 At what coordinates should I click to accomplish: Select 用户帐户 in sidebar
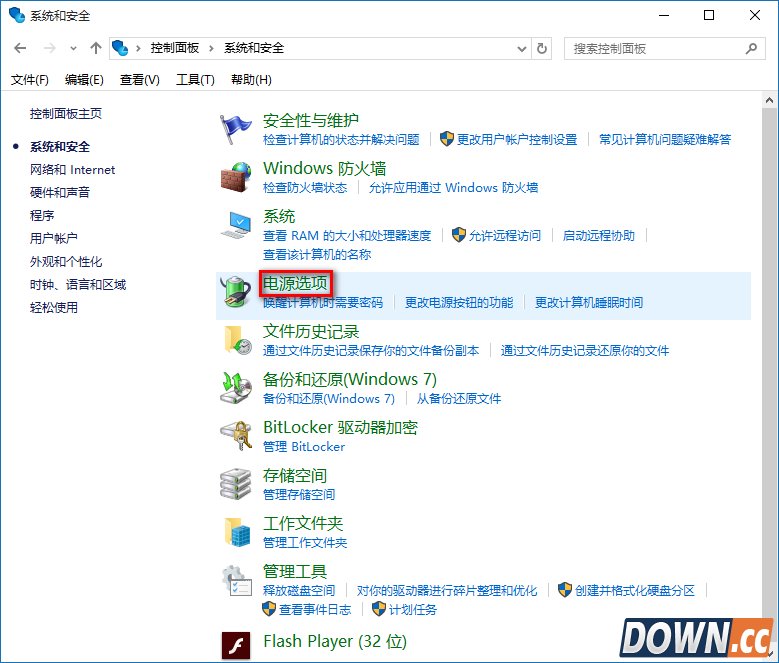coord(54,238)
